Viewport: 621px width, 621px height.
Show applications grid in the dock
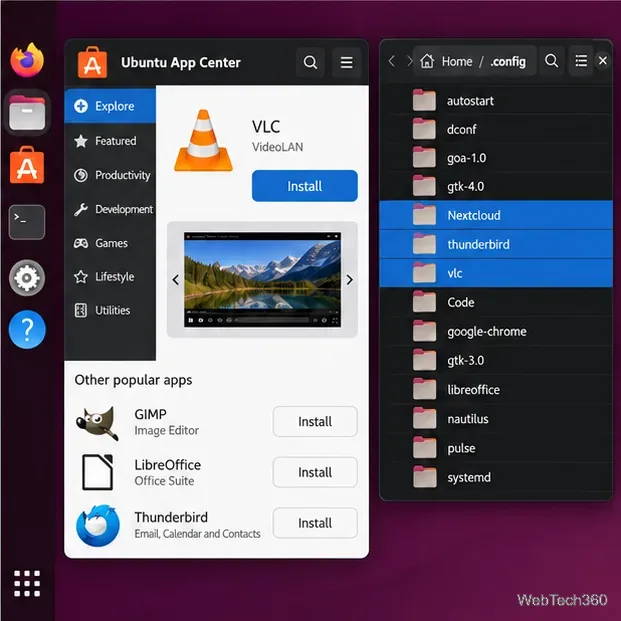point(27,583)
